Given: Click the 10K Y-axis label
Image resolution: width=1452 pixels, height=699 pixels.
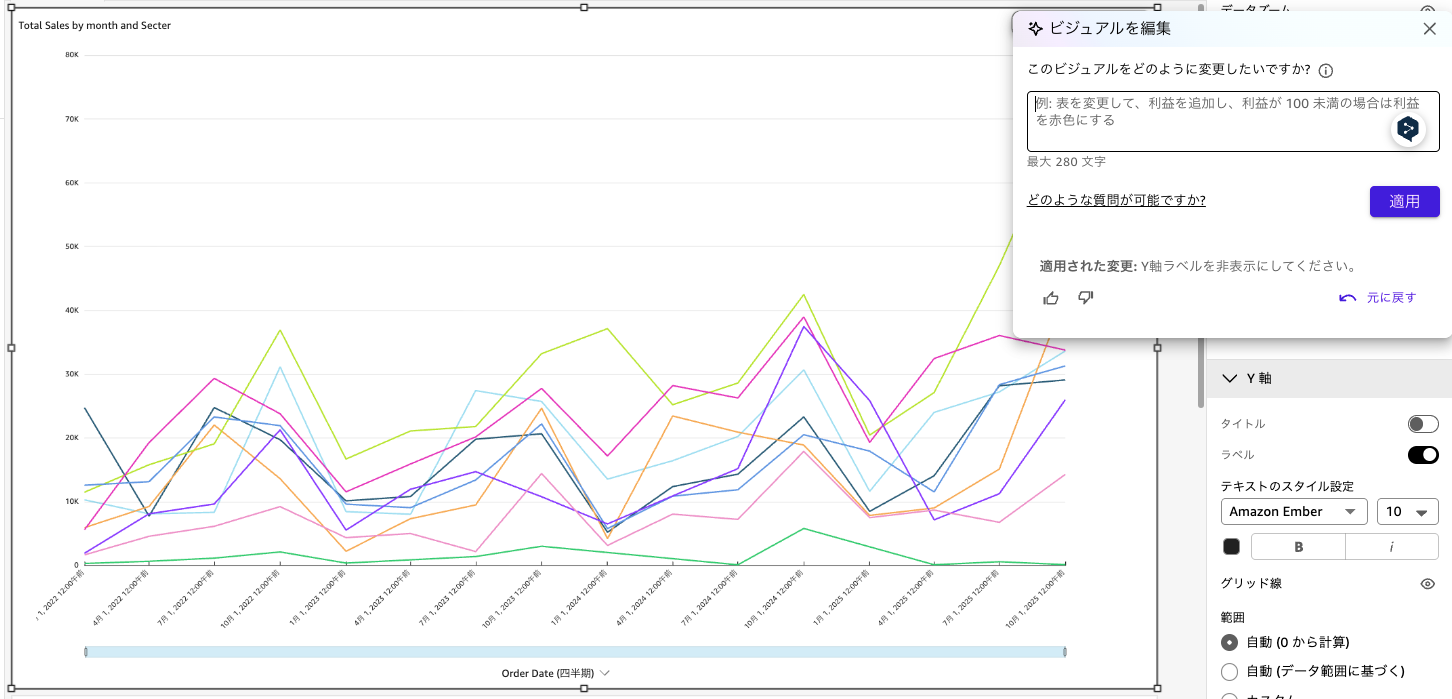Looking at the screenshot, I should click(71, 501).
